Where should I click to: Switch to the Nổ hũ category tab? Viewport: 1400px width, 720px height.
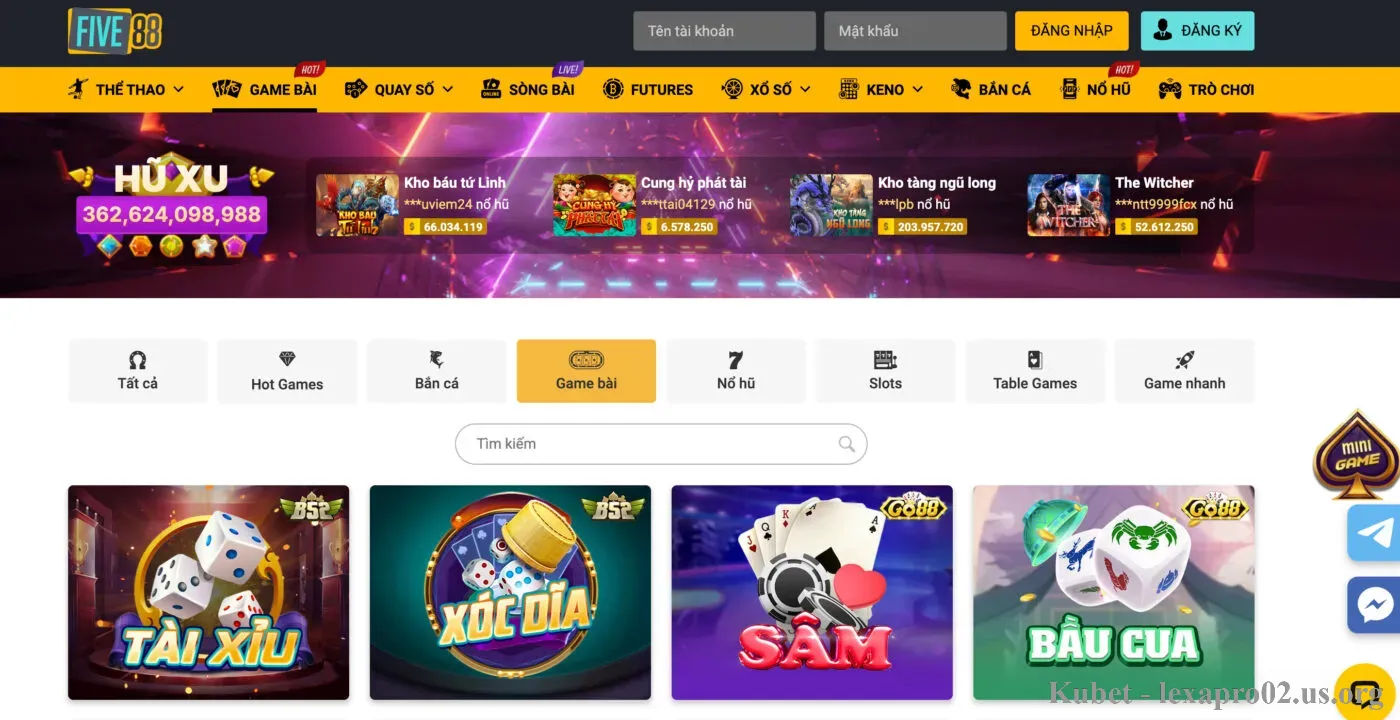(736, 371)
